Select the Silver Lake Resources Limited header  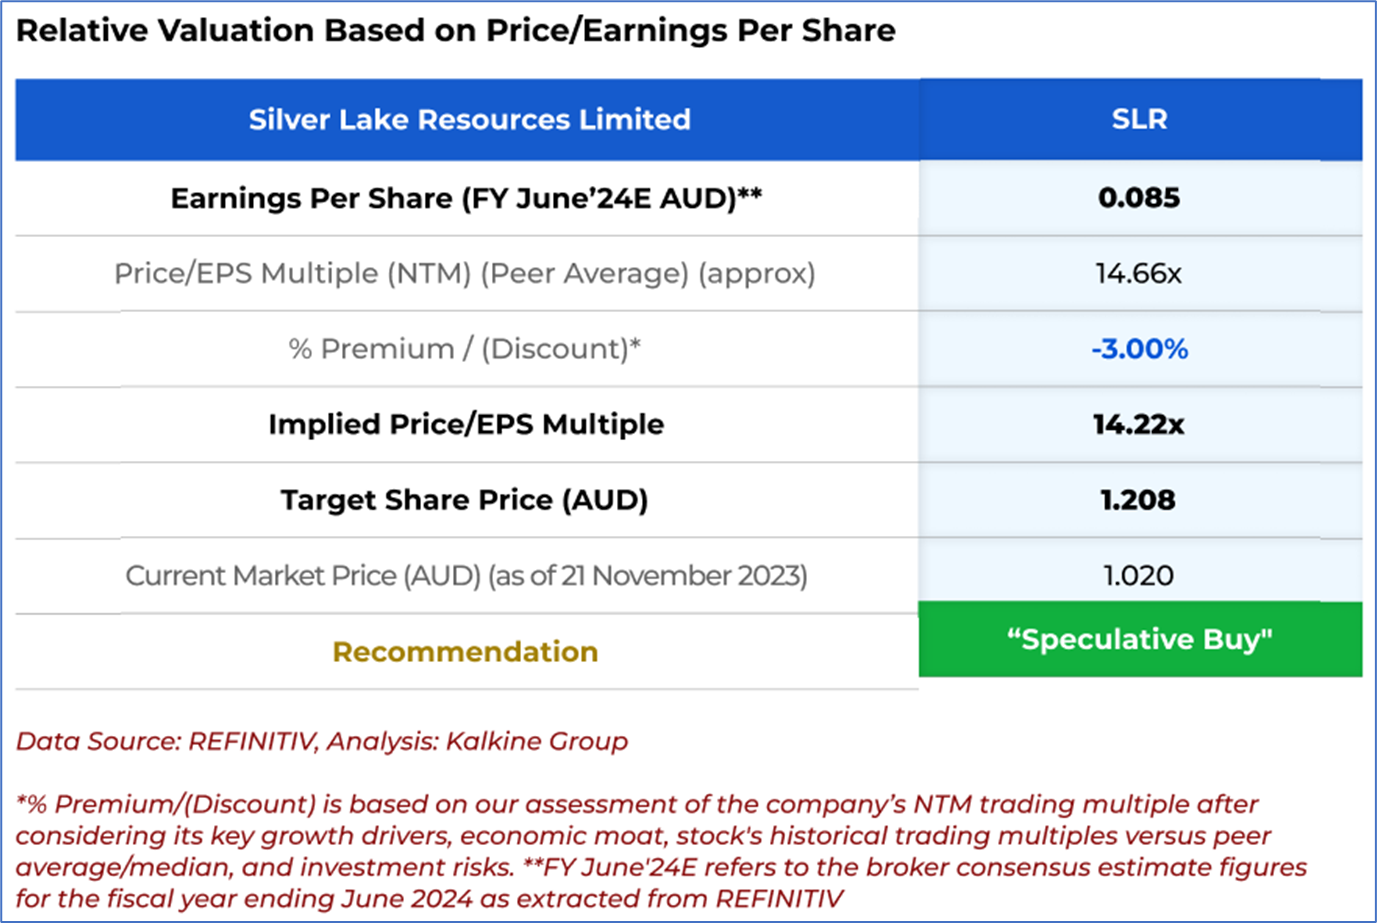[x=469, y=120]
